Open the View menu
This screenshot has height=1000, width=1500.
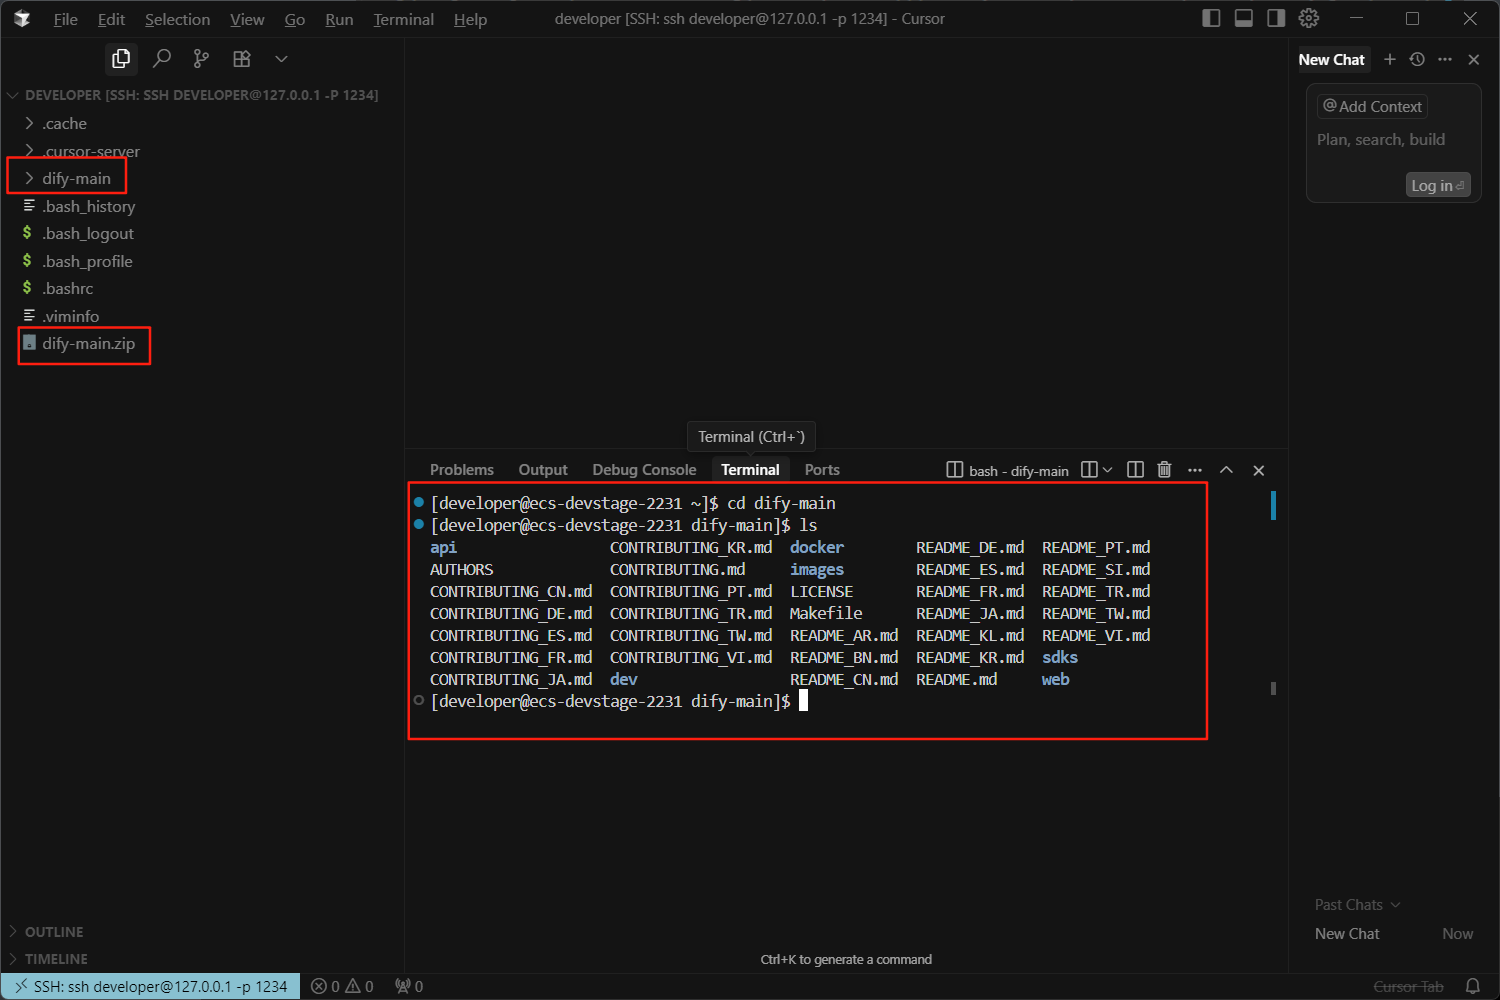pos(247,19)
